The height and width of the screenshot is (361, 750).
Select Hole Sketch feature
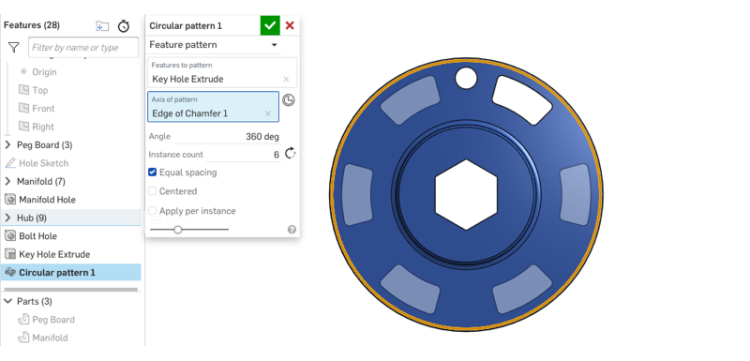pyautogui.click(x=44, y=163)
